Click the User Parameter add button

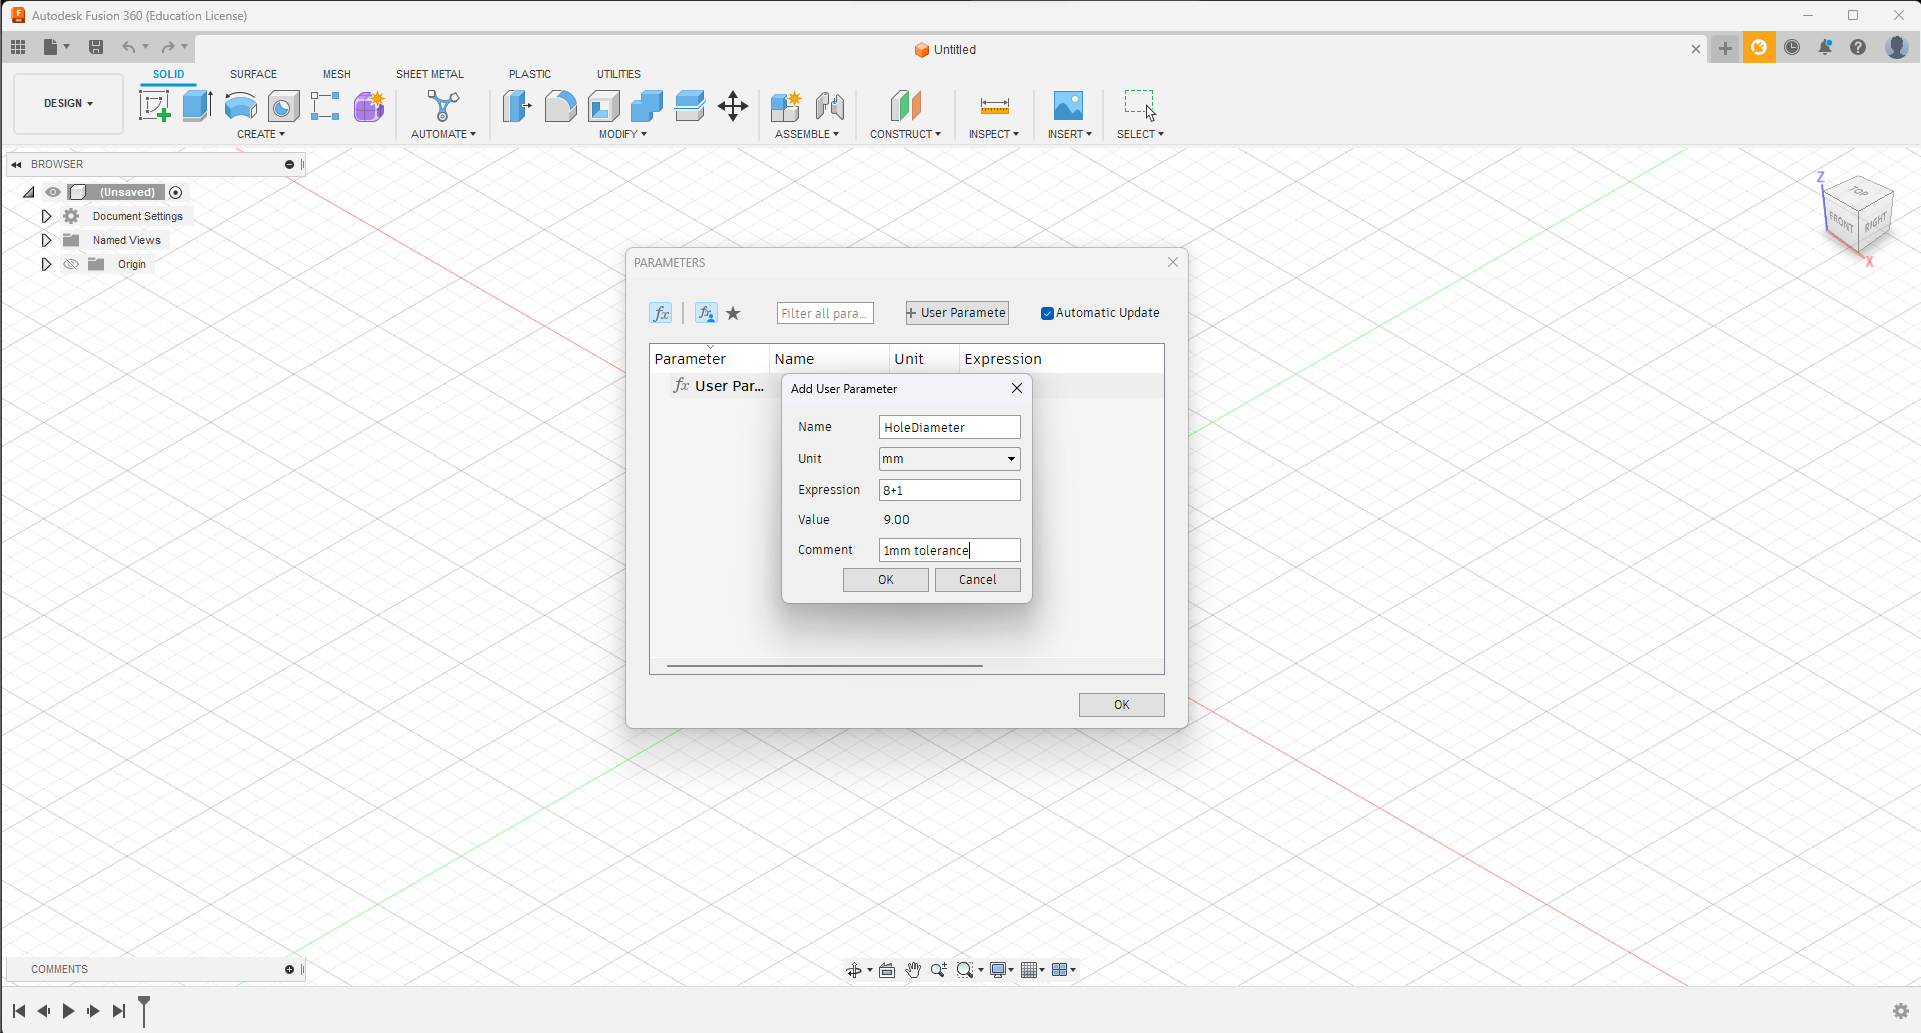click(x=957, y=313)
